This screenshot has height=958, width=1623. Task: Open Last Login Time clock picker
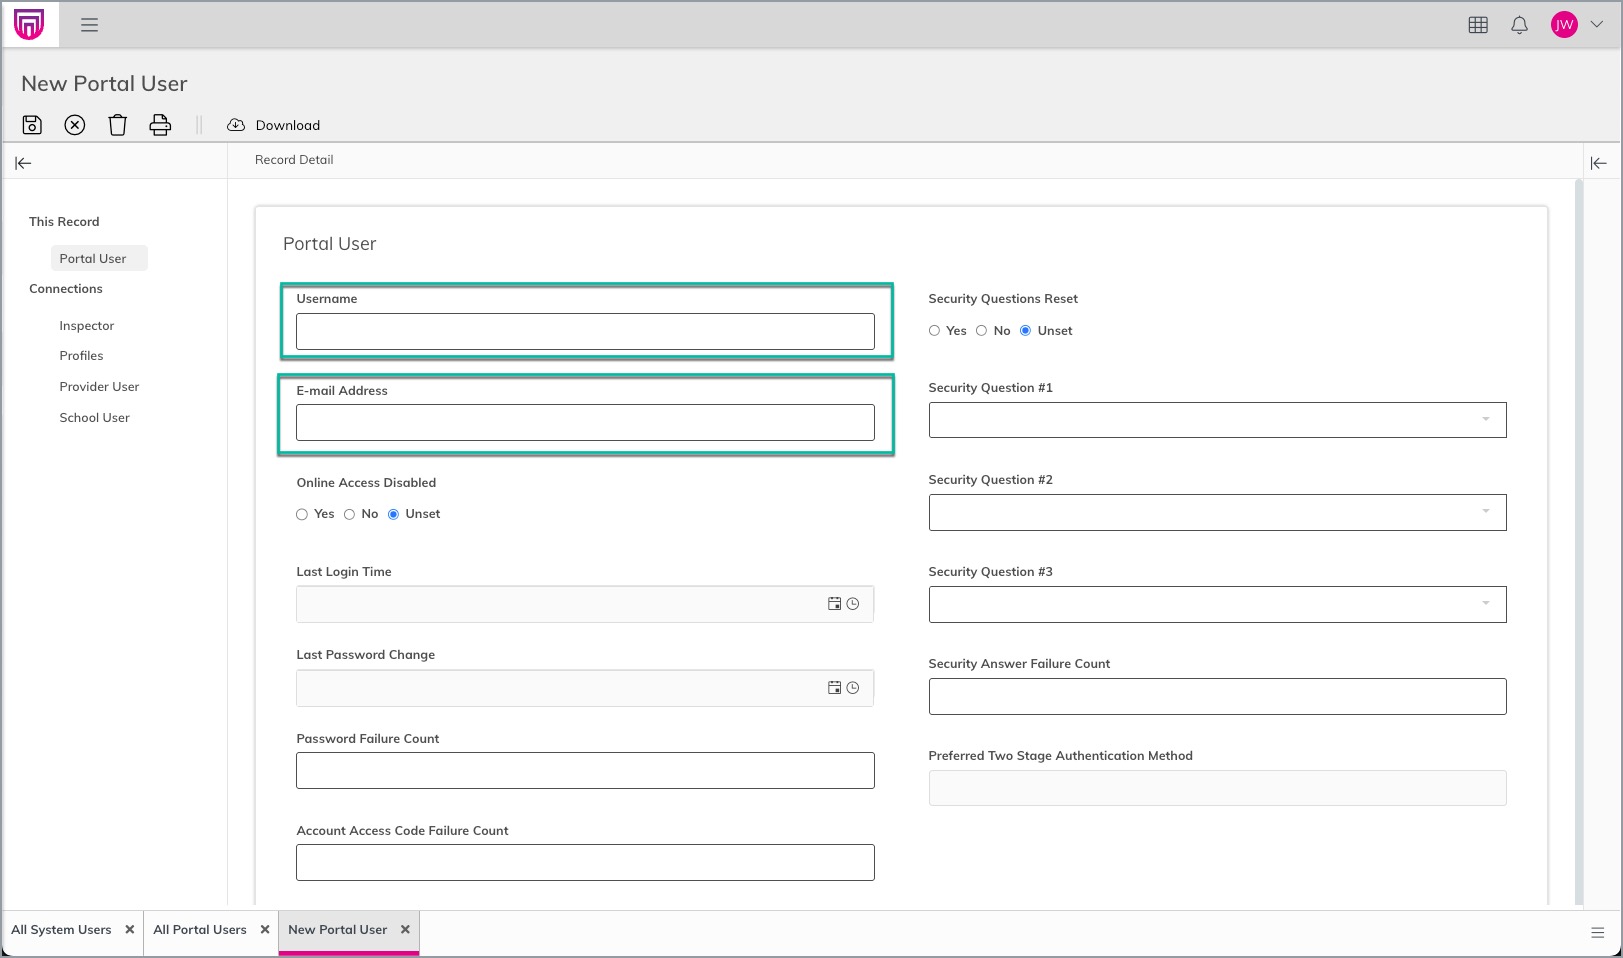pyautogui.click(x=853, y=604)
